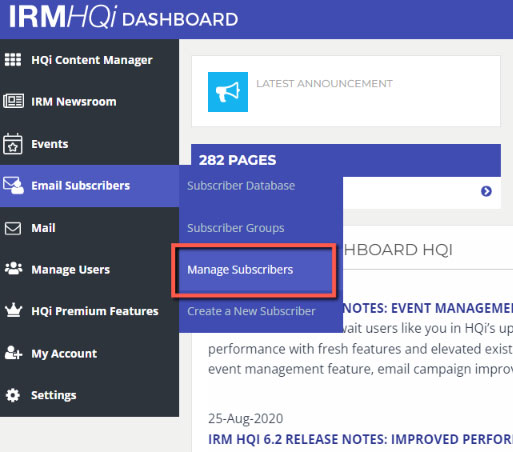Click the IRM Newsroom newspaper icon
The height and width of the screenshot is (452, 513).
[13, 101]
